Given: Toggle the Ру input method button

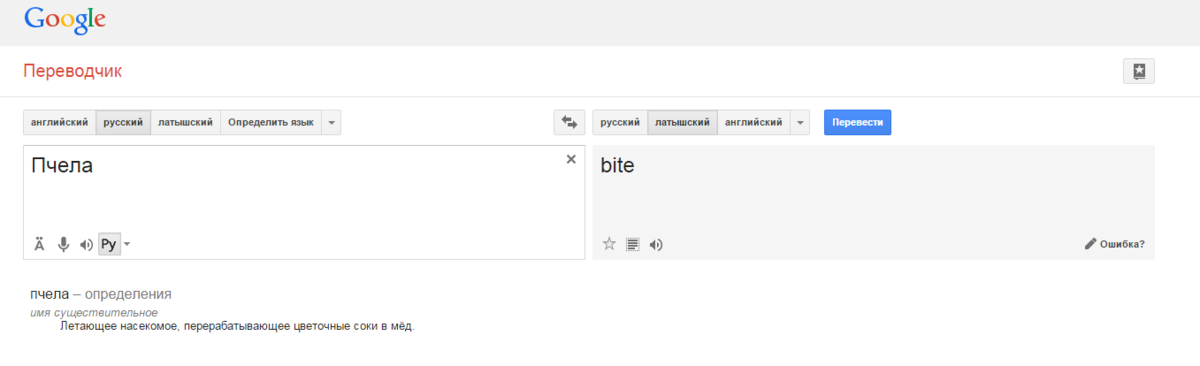Looking at the screenshot, I should [109, 244].
